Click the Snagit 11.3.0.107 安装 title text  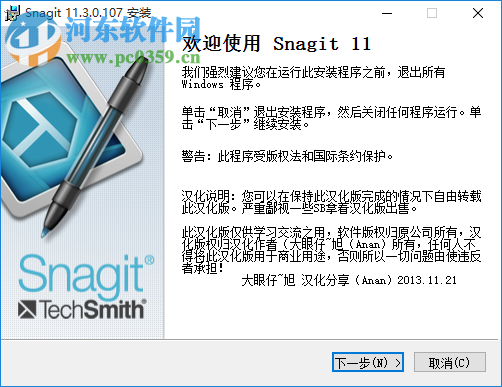(x=88, y=13)
